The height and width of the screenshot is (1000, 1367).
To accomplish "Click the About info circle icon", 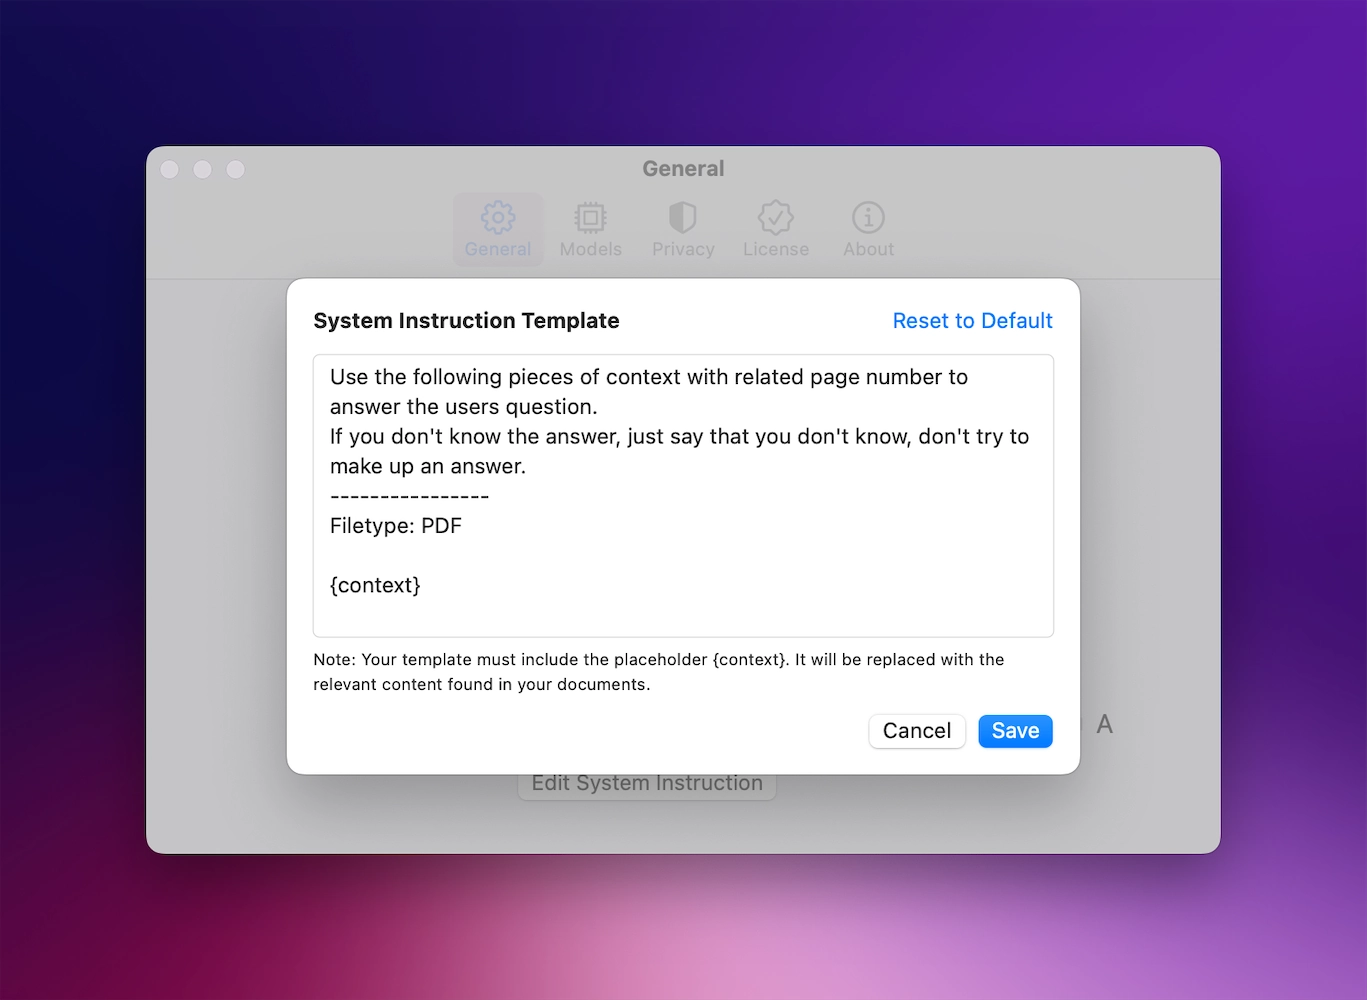I will click(868, 217).
